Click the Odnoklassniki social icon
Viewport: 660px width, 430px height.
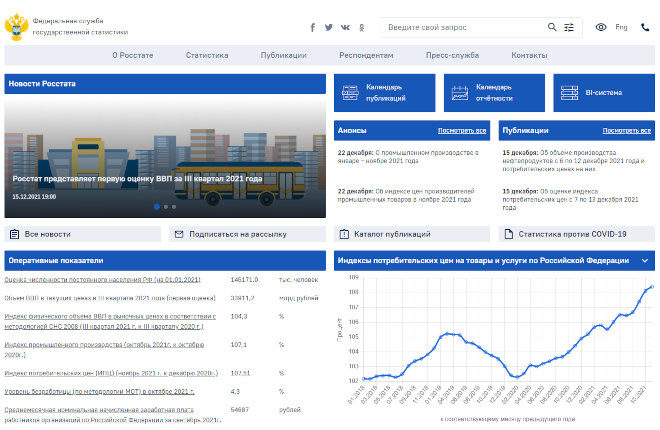362,27
